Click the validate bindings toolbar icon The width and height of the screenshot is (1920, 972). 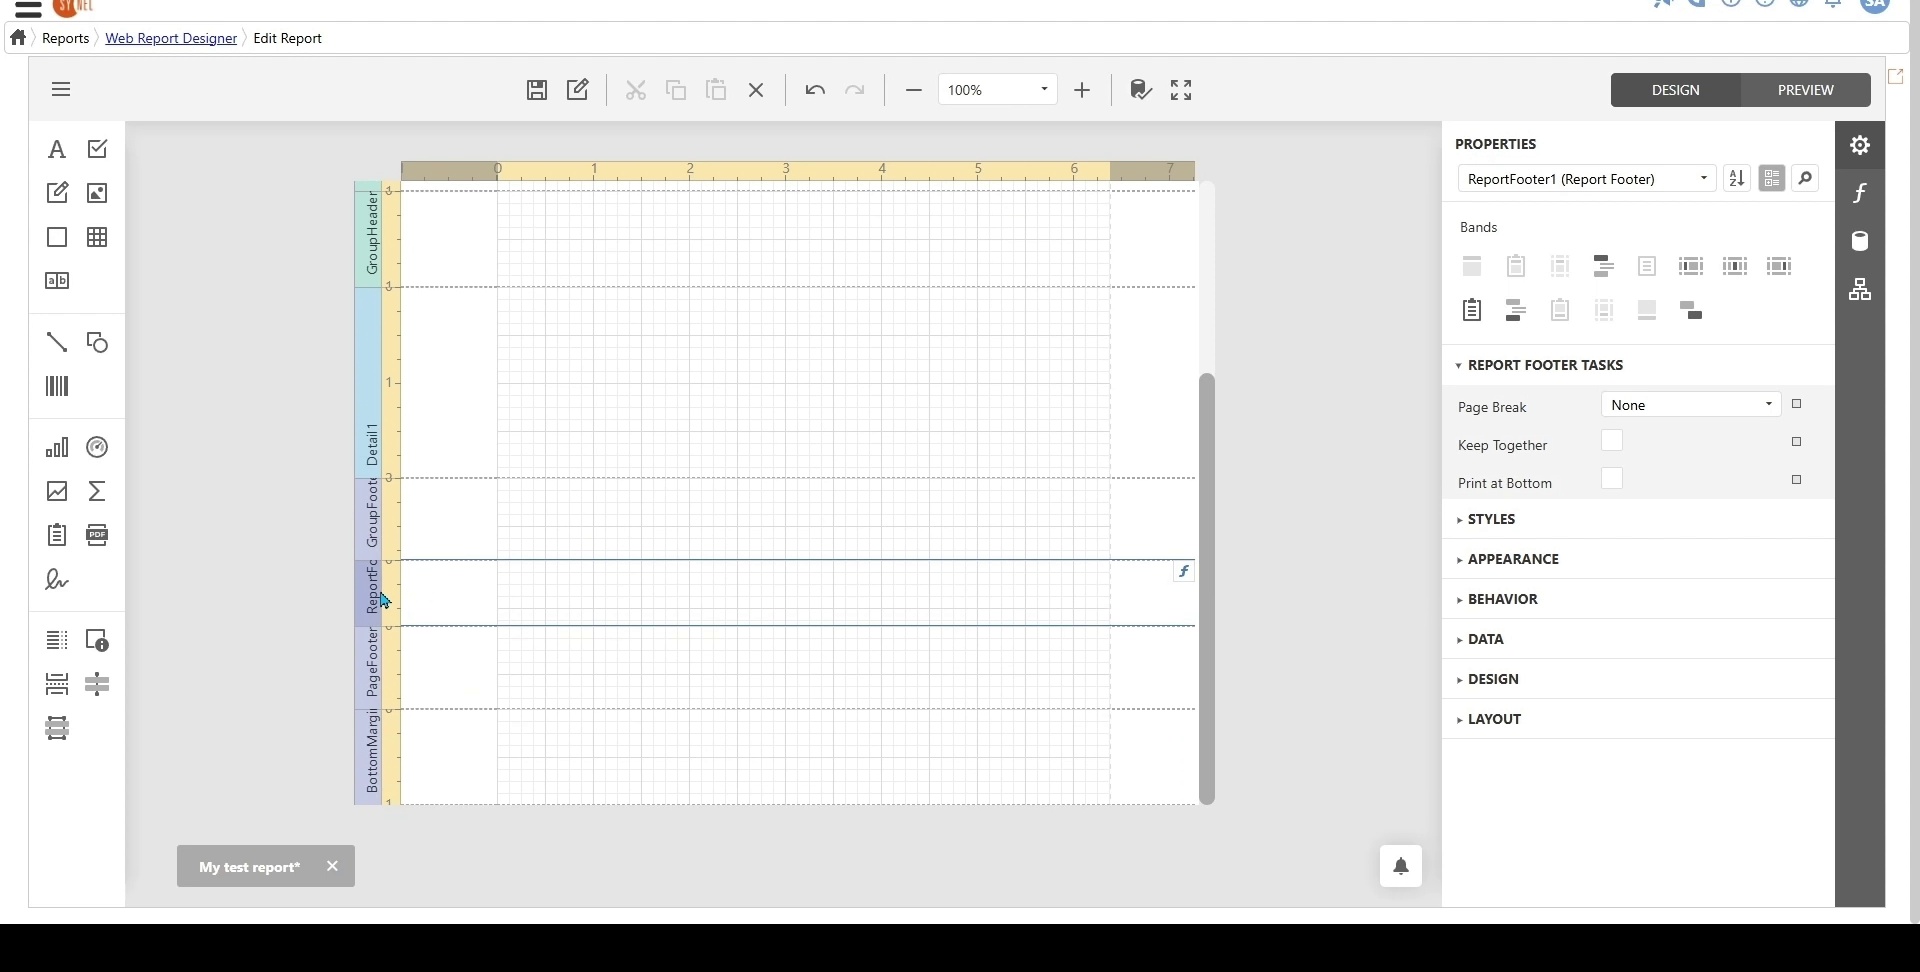(x=1142, y=91)
